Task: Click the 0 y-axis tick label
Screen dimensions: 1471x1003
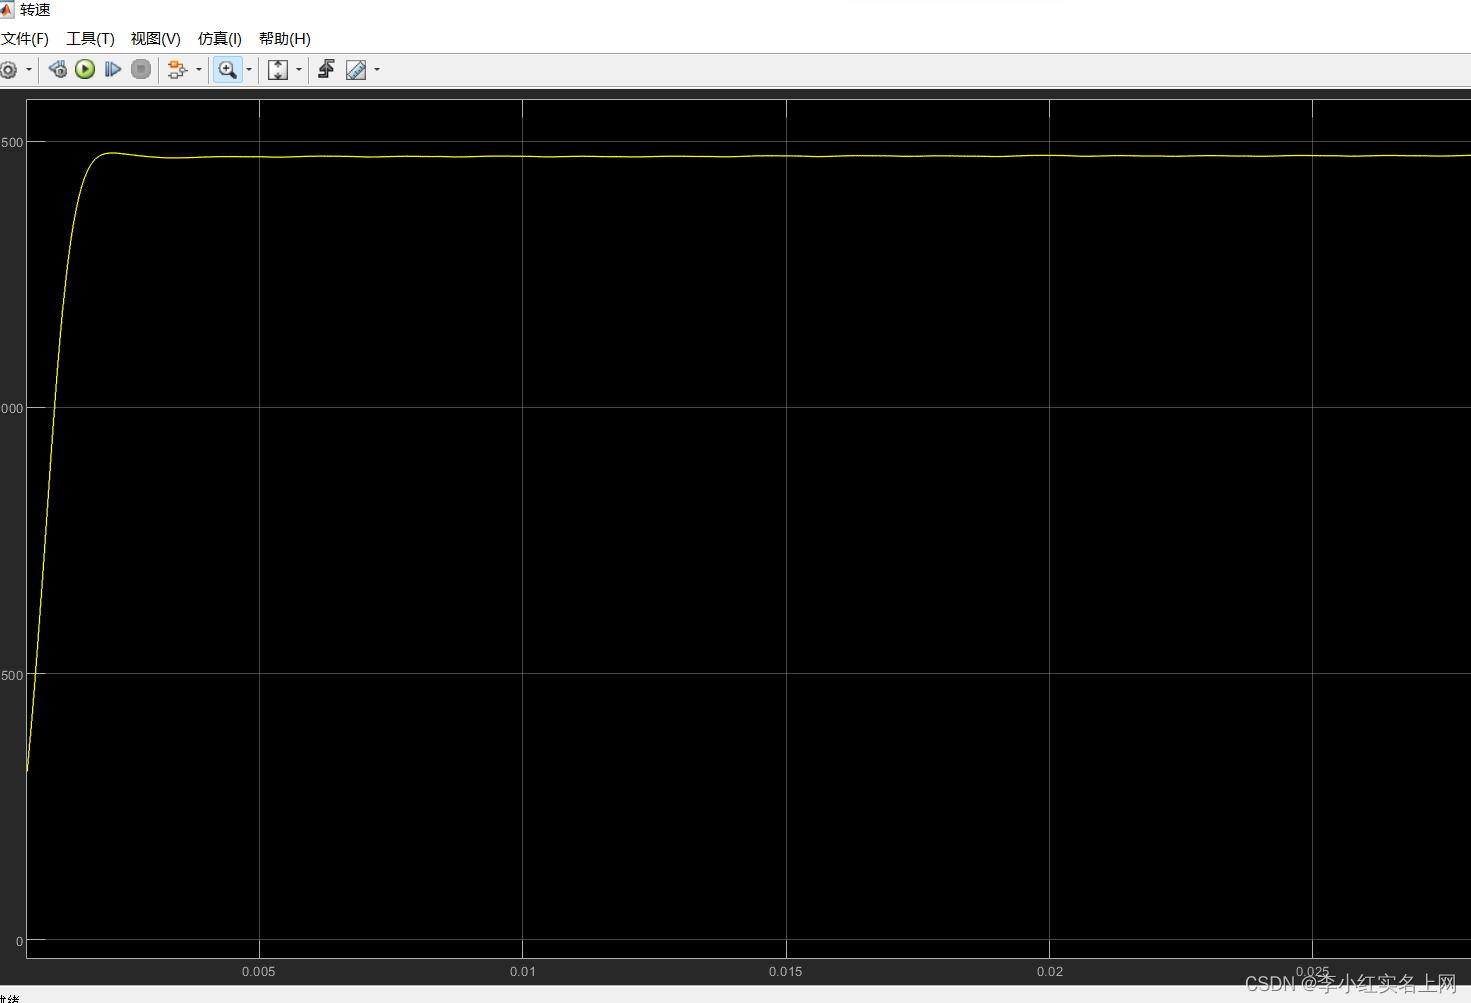Action: tap(19, 941)
